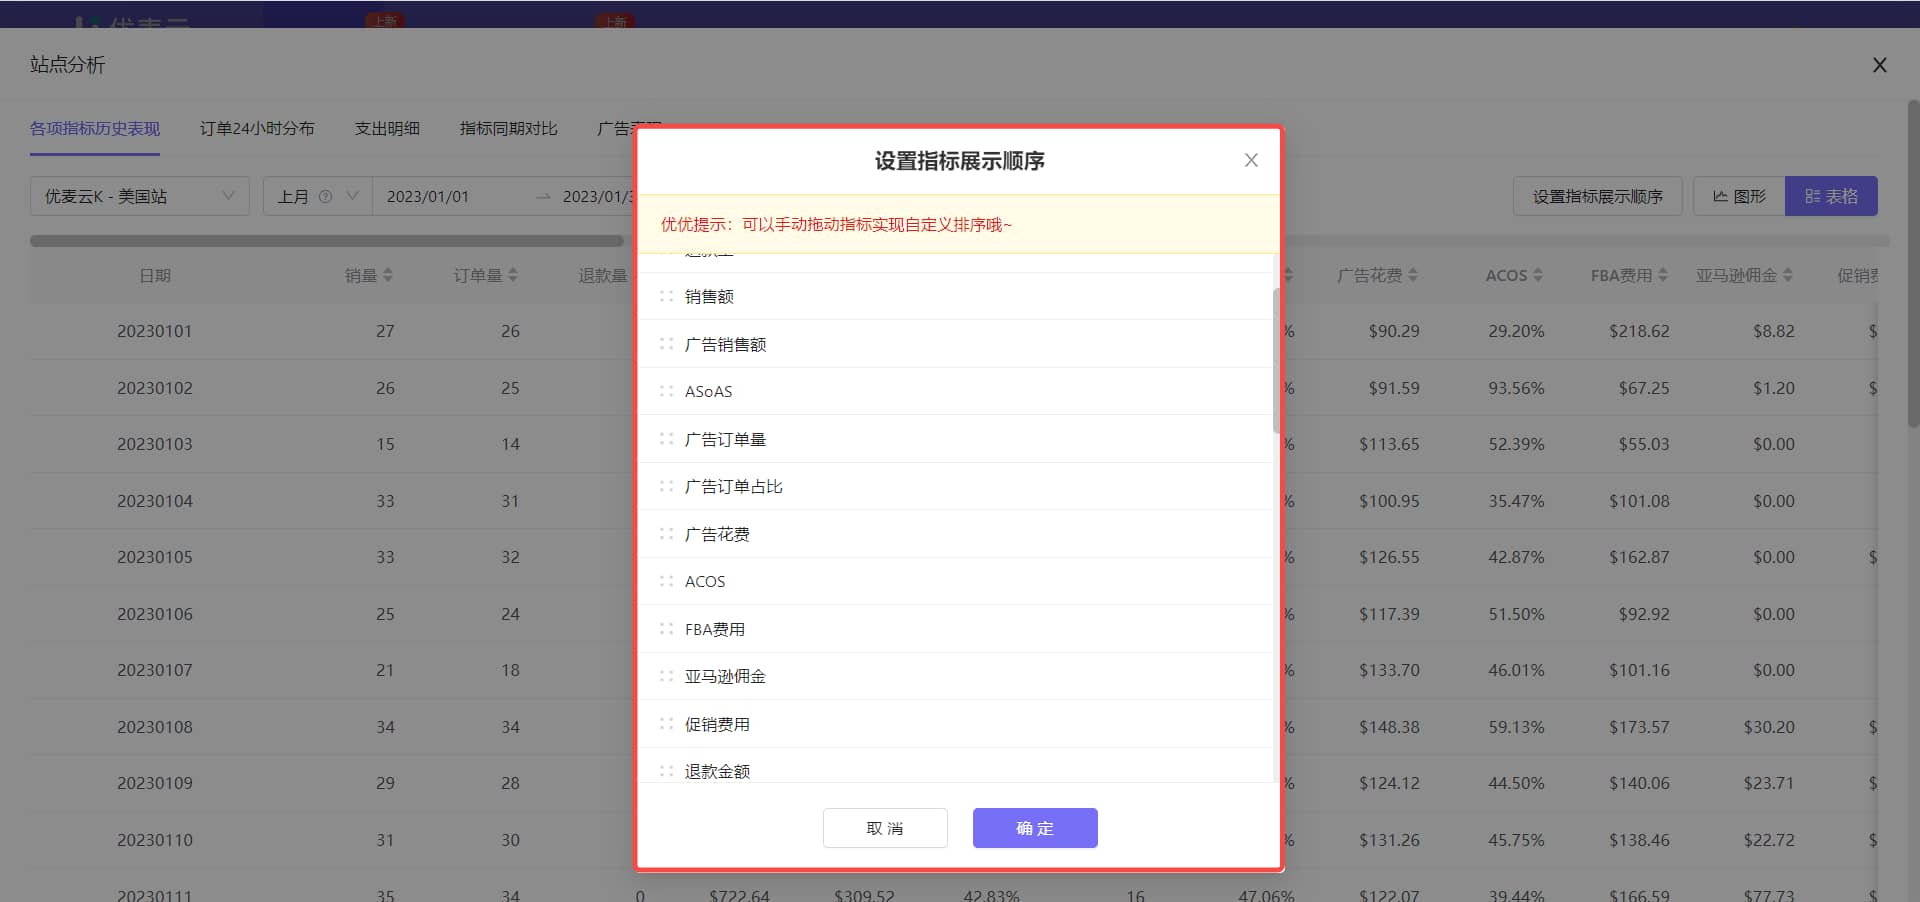Viewport: 1920px width, 902px height.
Task: Select the ASoAS row in dialog list
Action: 955,391
